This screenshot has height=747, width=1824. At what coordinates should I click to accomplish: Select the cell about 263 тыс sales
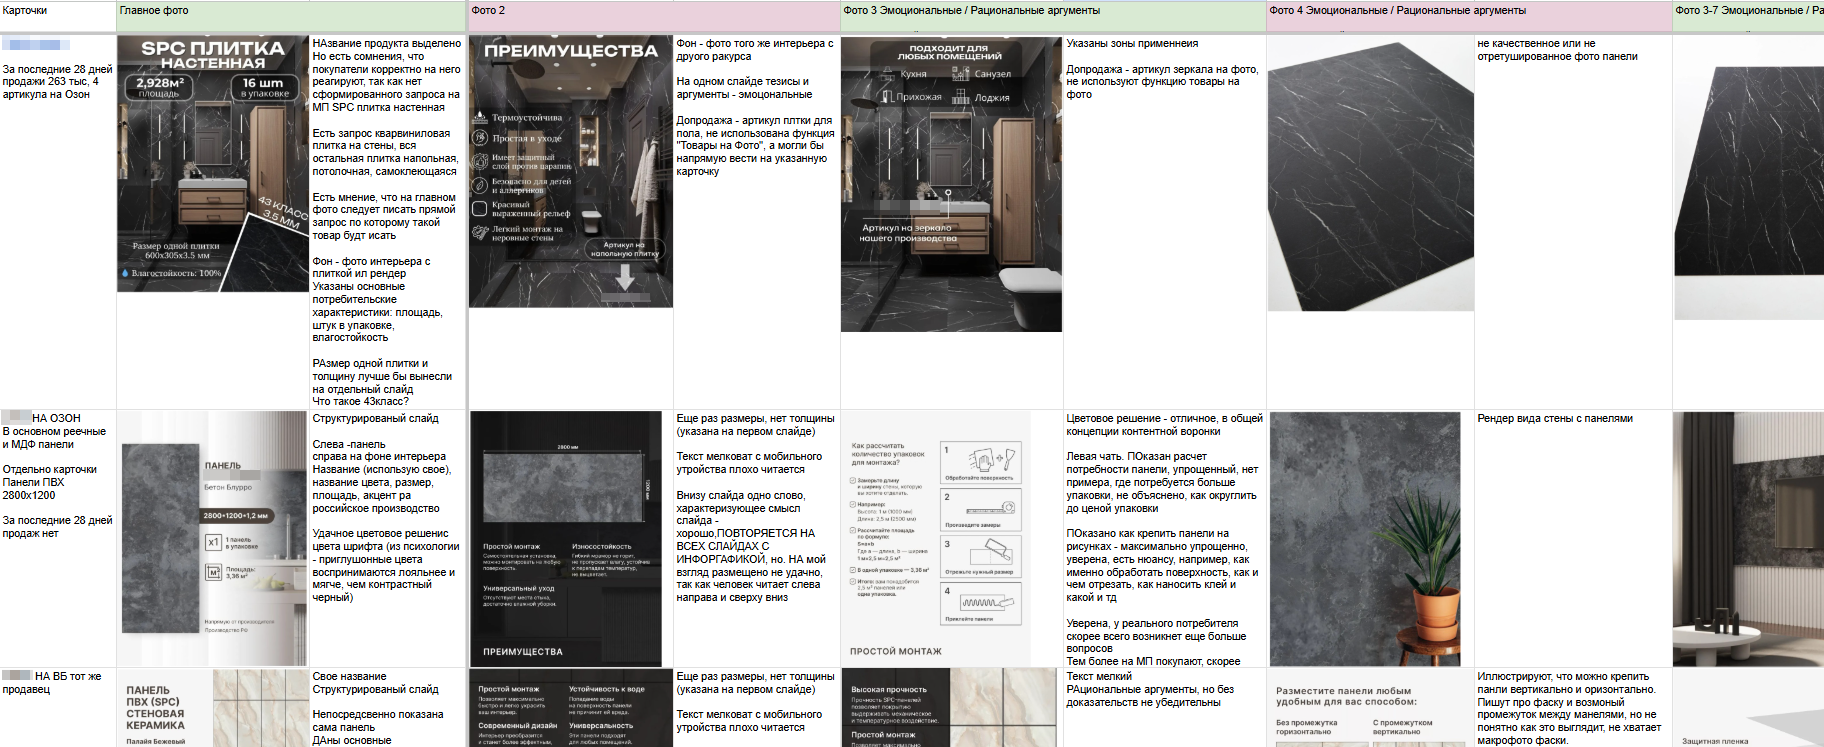[58, 82]
